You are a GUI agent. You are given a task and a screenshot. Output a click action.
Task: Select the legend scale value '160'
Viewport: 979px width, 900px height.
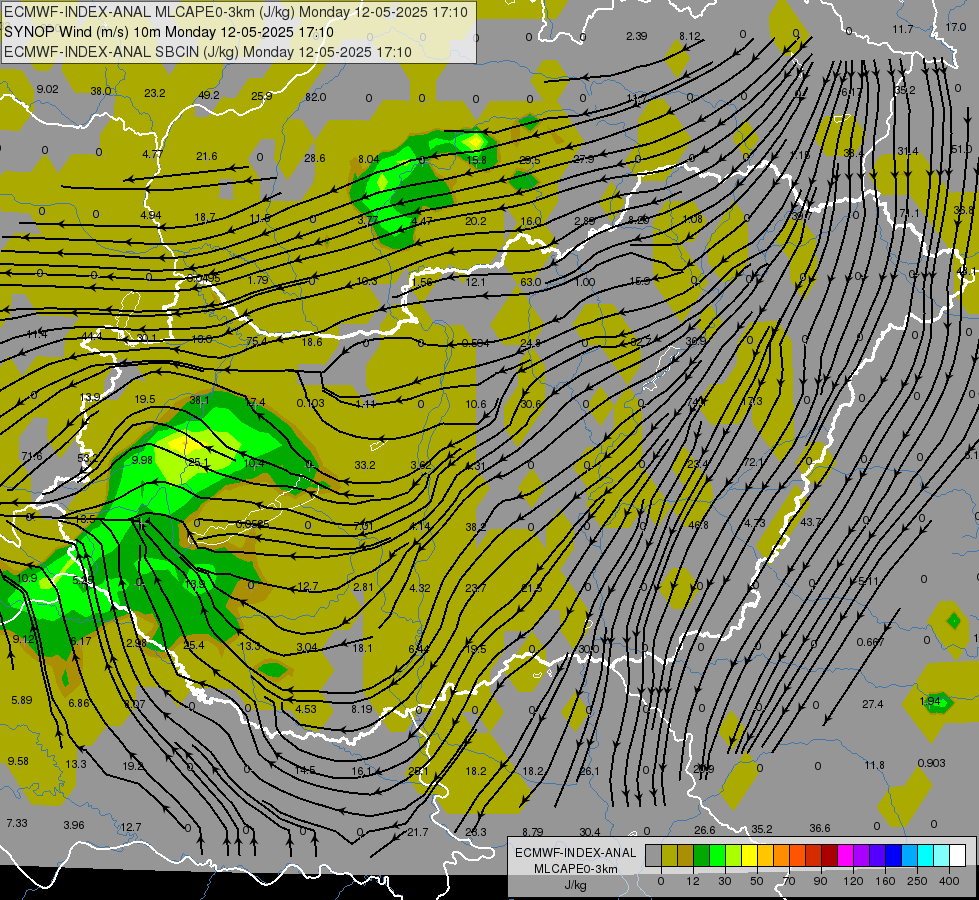[885, 881]
